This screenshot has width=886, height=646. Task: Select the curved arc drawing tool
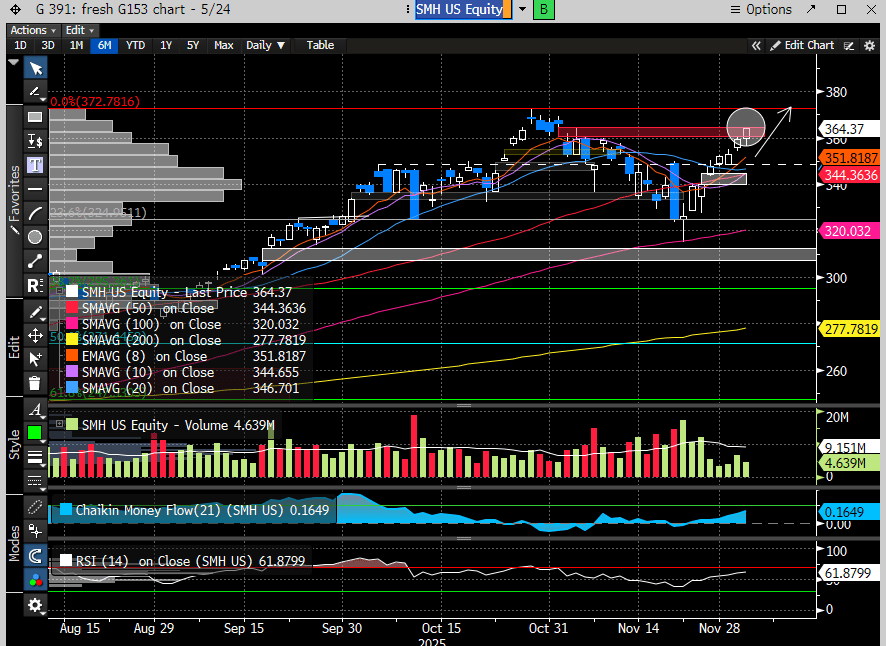click(x=35, y=213)
